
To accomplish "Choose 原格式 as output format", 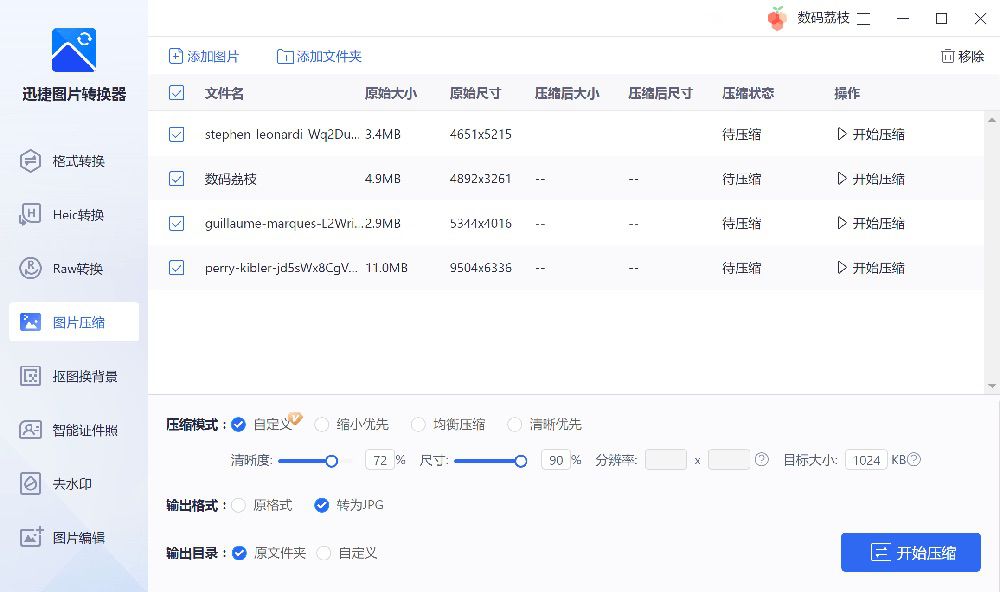I will point(239,505).
